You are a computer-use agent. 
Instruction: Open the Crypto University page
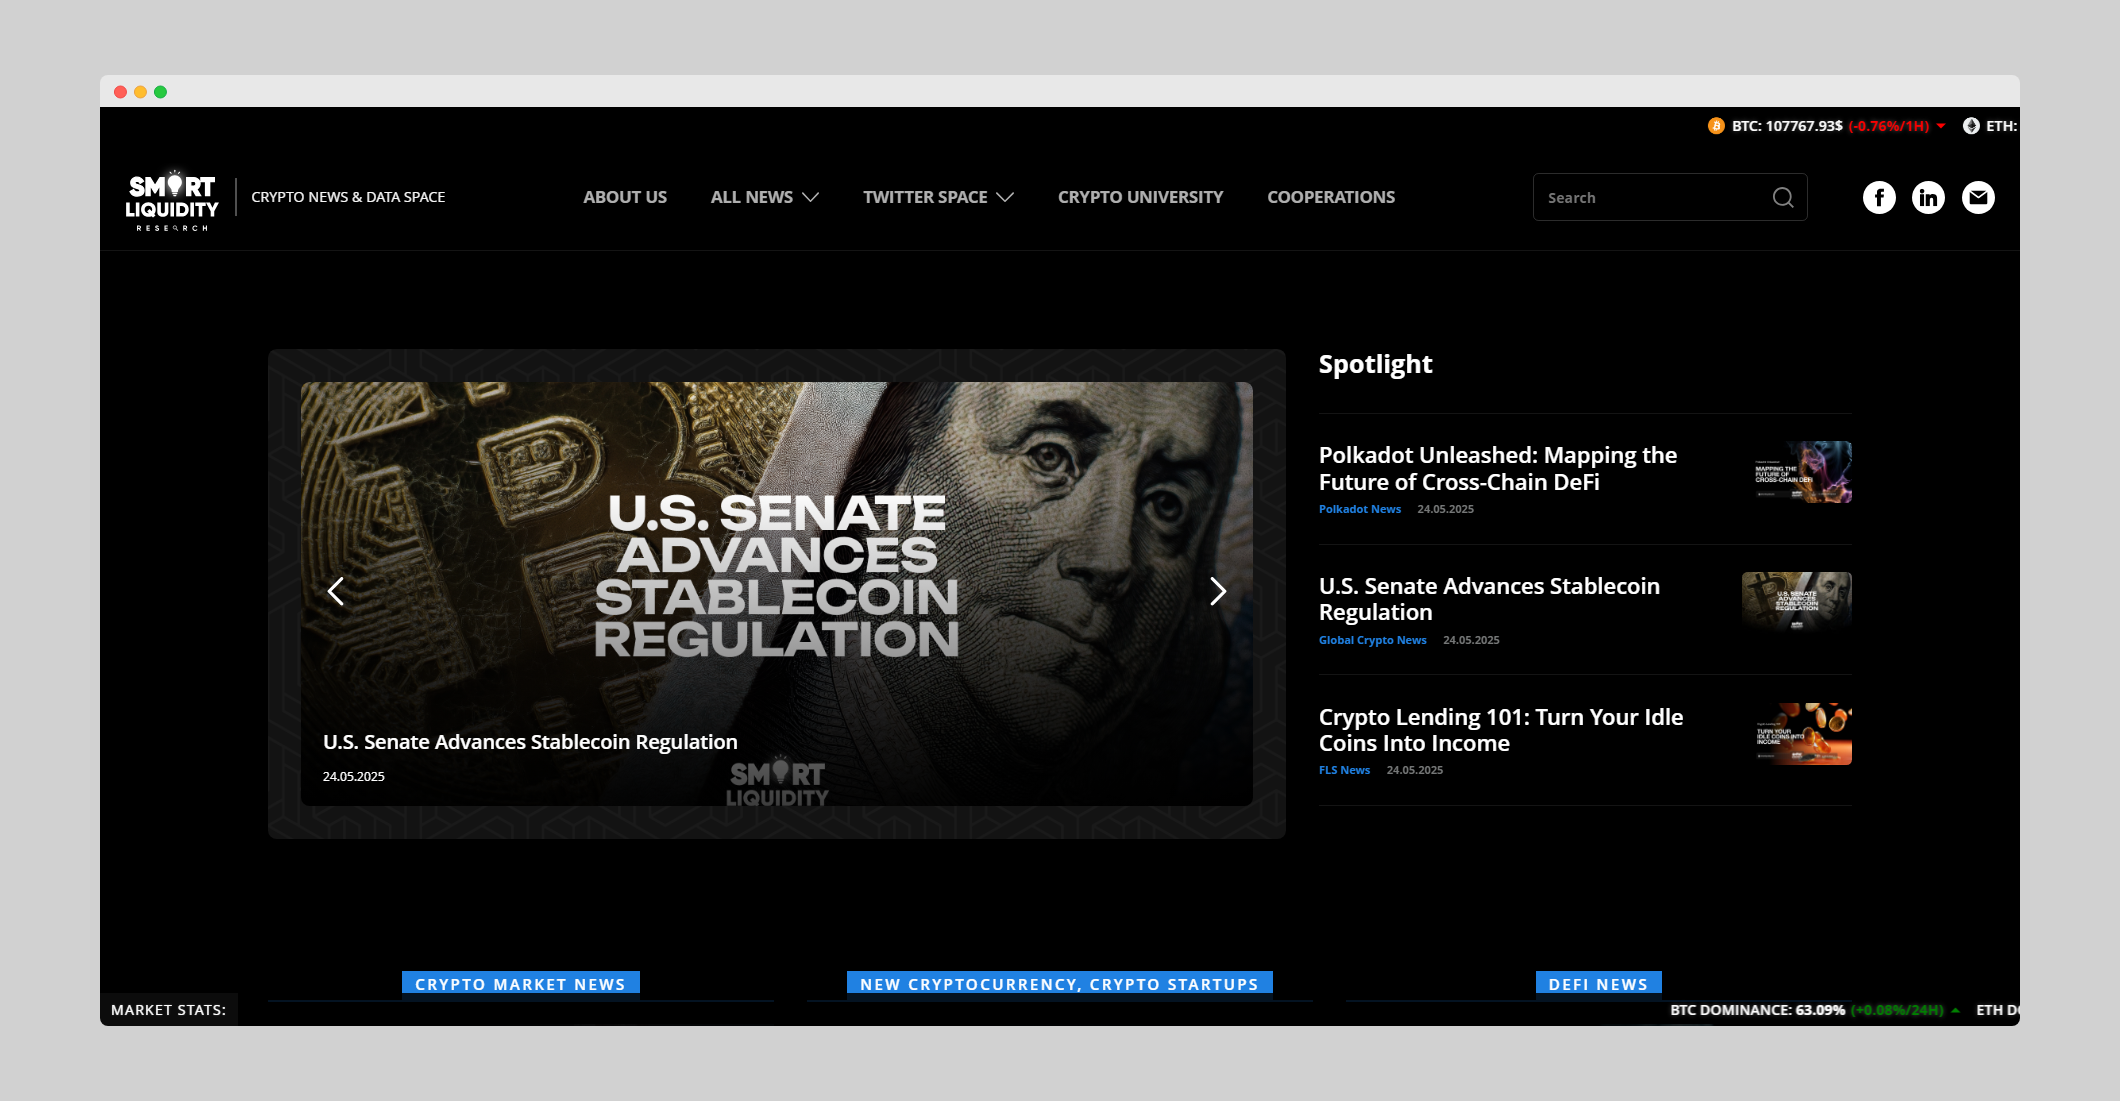(1140, 197)
